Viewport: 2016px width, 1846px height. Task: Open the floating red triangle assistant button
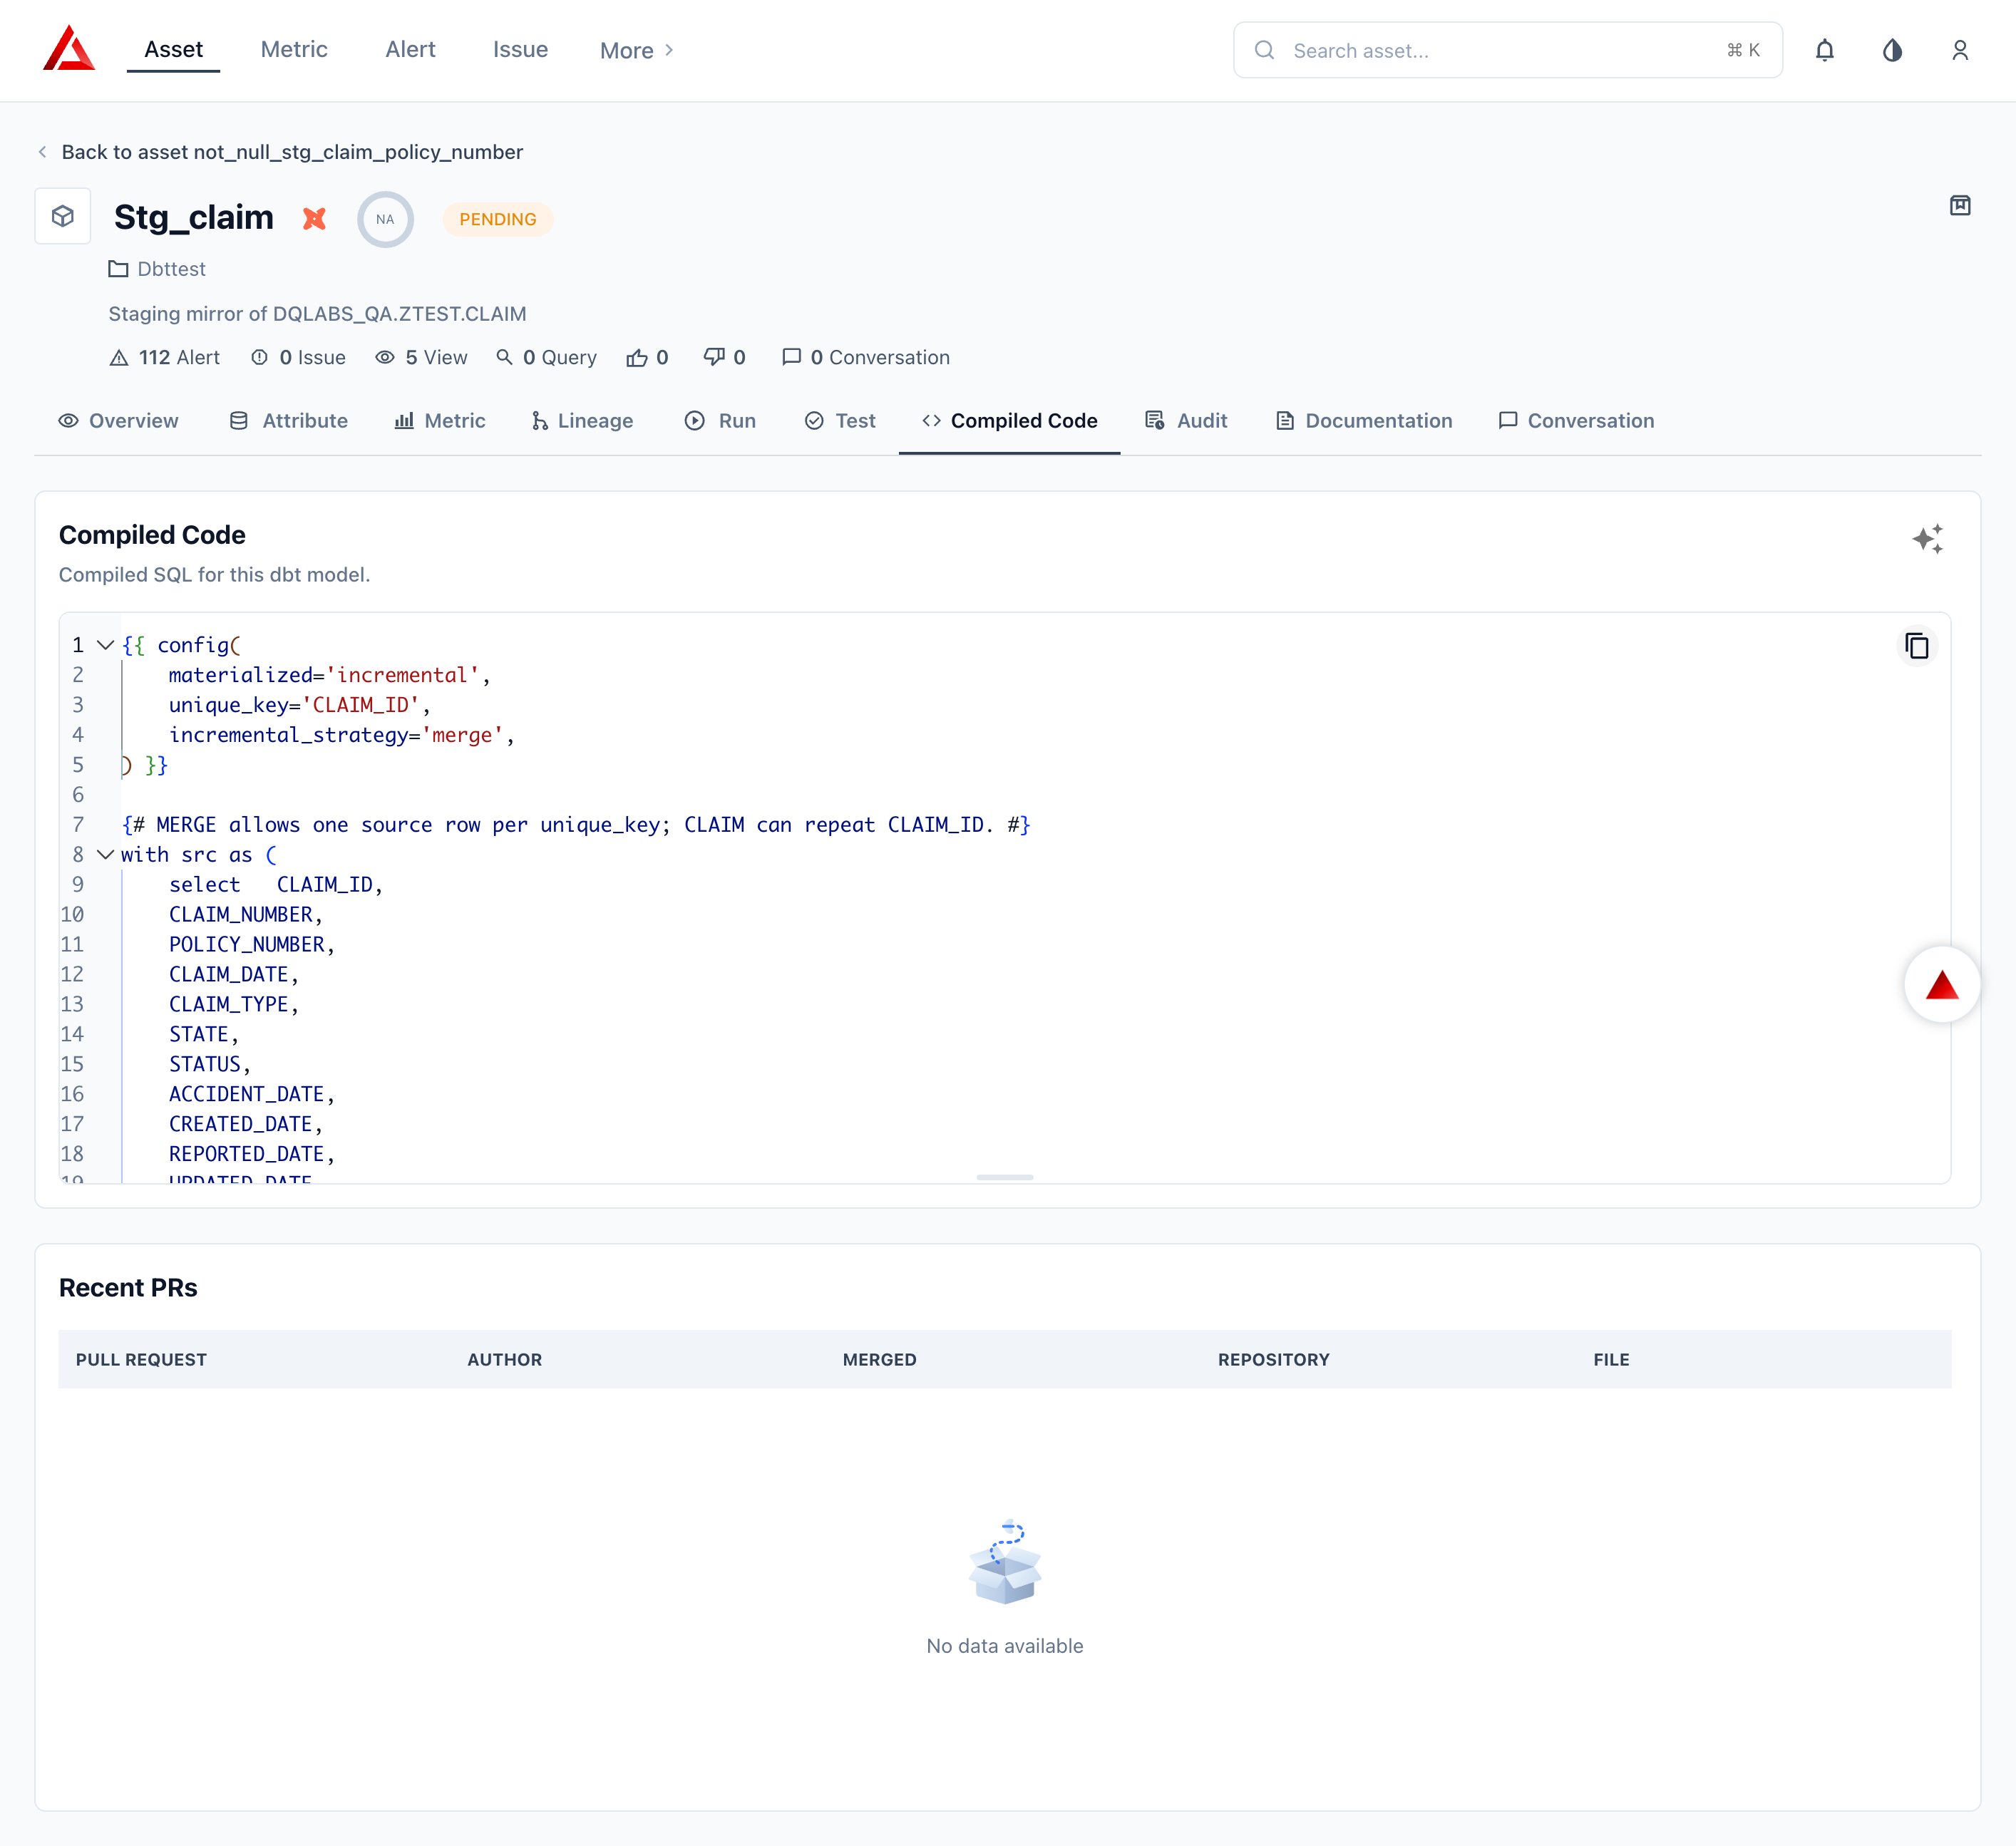click(1942, 985)
